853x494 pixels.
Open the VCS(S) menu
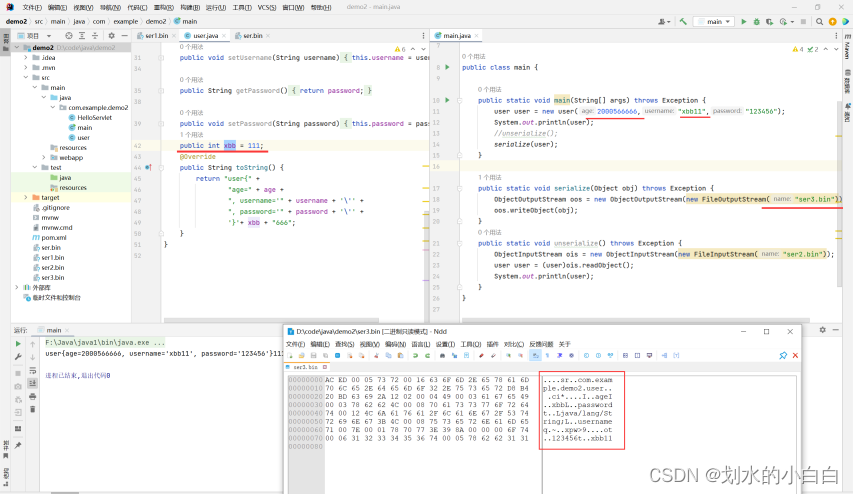[x=267, y=7]
